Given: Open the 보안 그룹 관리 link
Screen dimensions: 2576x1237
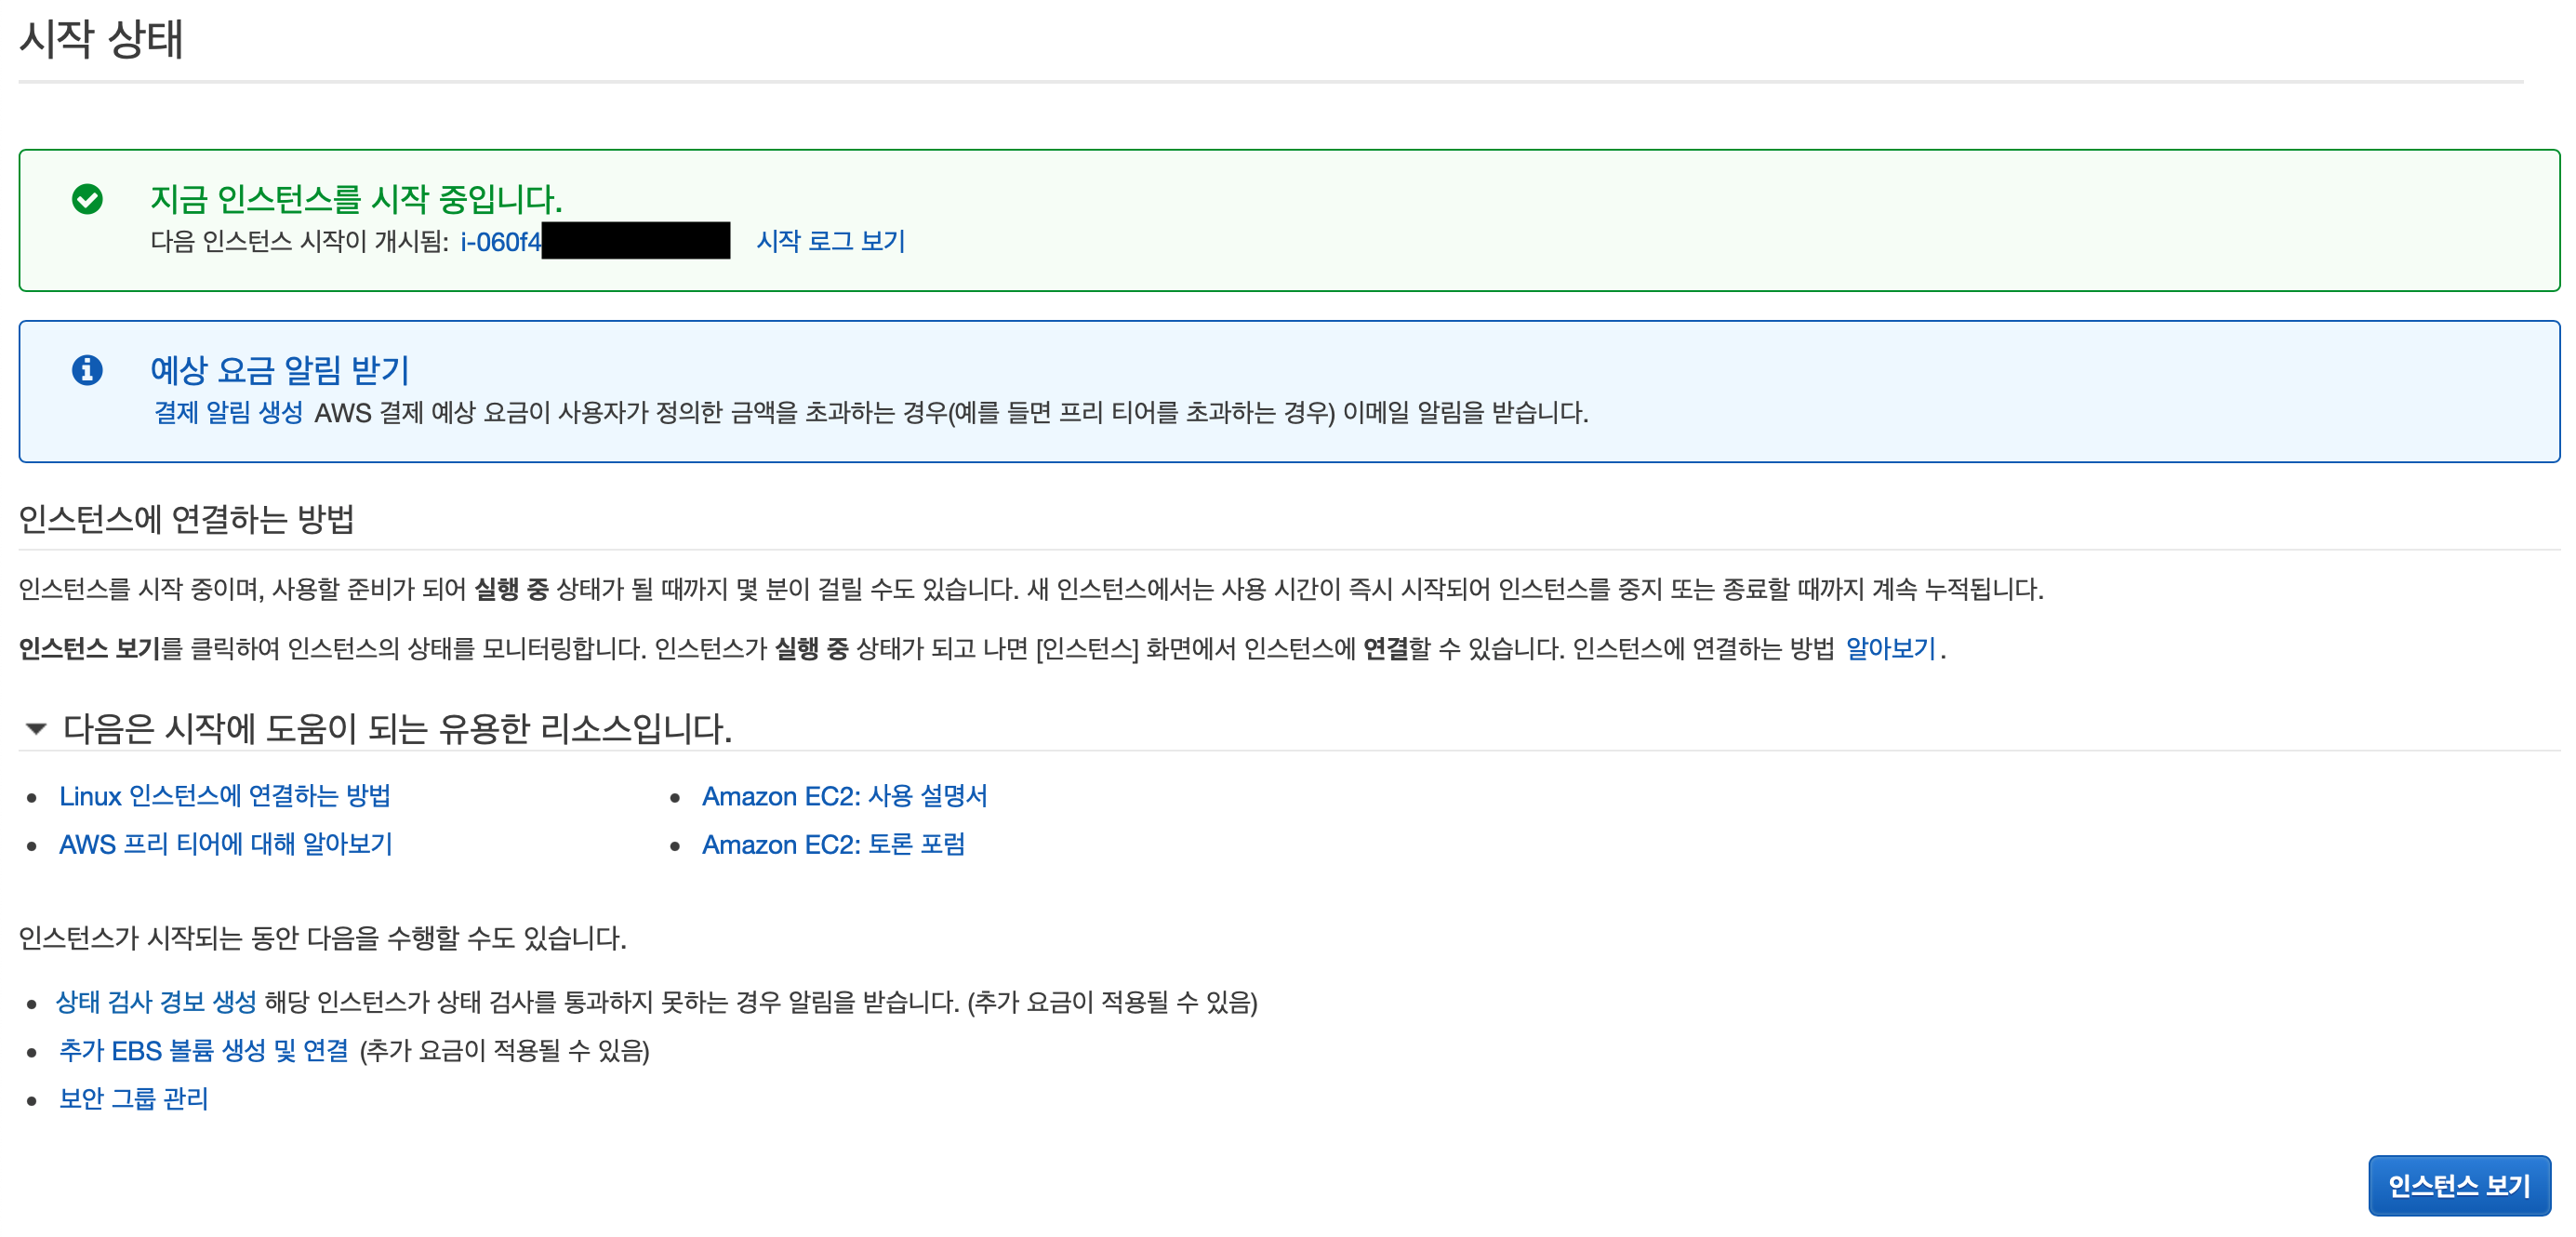Looking at the screenshot, I should (133, 1098).
